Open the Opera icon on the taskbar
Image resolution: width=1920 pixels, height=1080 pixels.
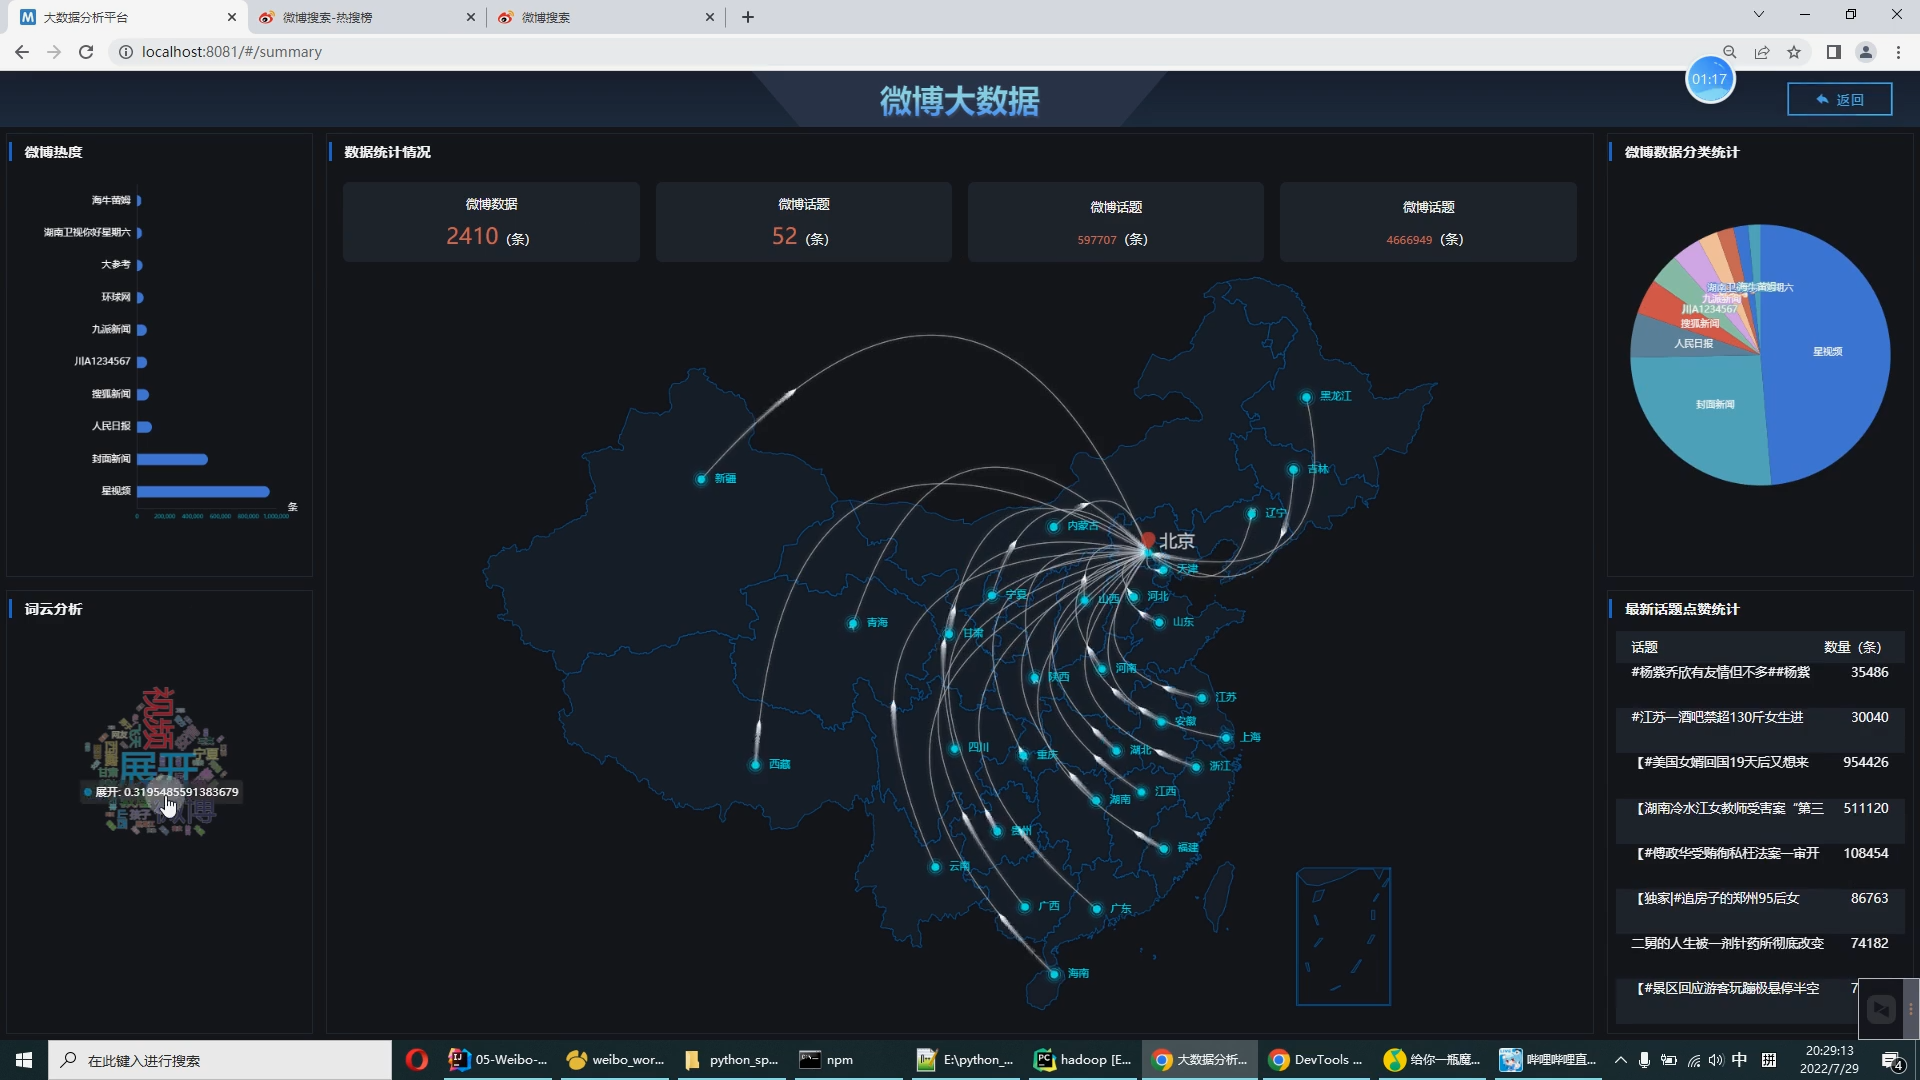pyautogui.click(x=417, y=1060)
